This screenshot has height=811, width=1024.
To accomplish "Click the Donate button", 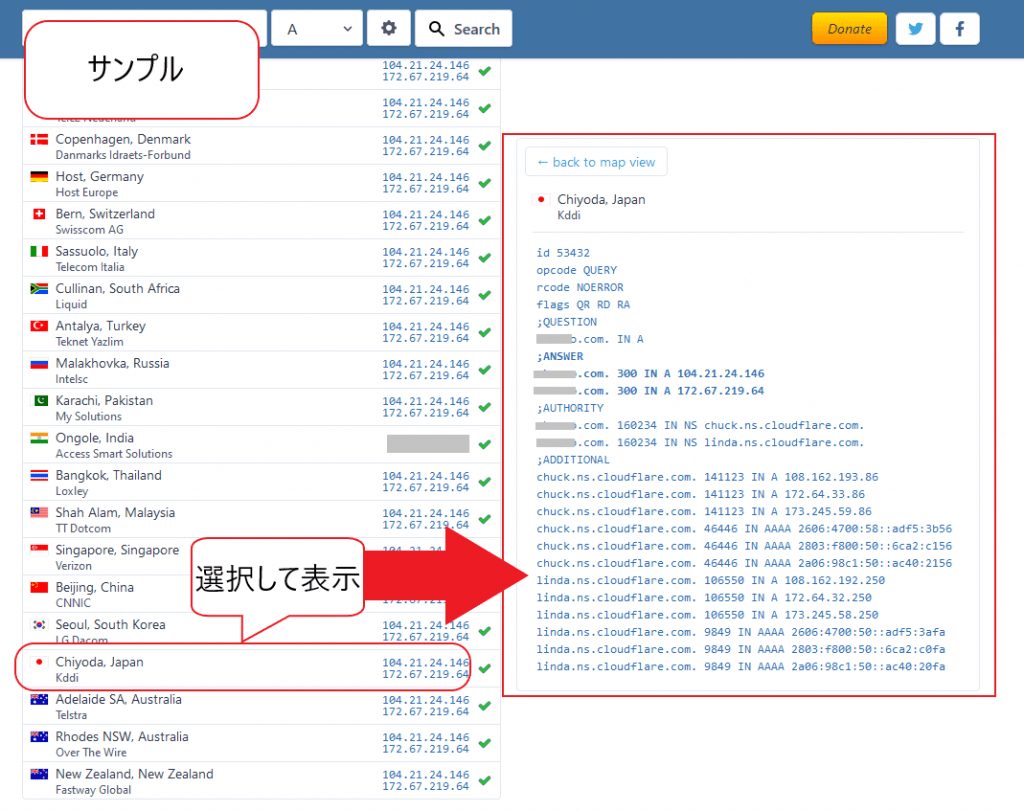I will [849, 29].
